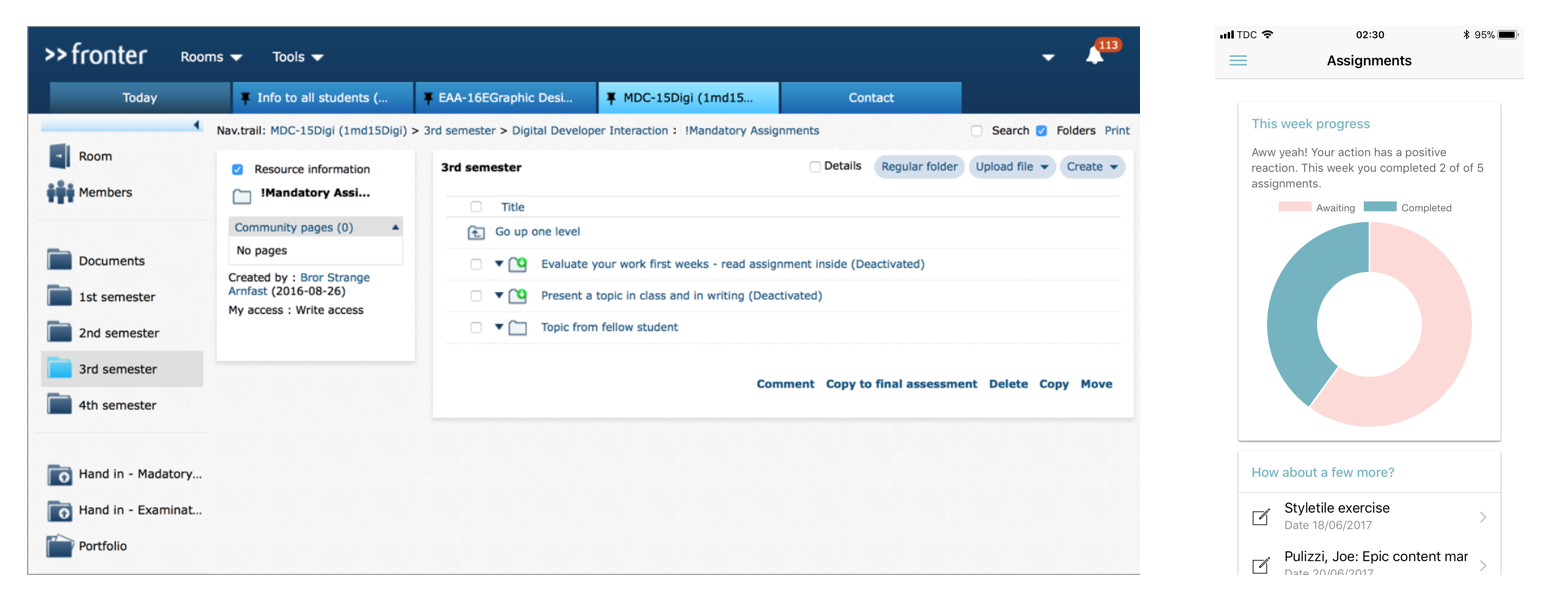
Task: Collapse the Community pages section
Action: point(395,228)
